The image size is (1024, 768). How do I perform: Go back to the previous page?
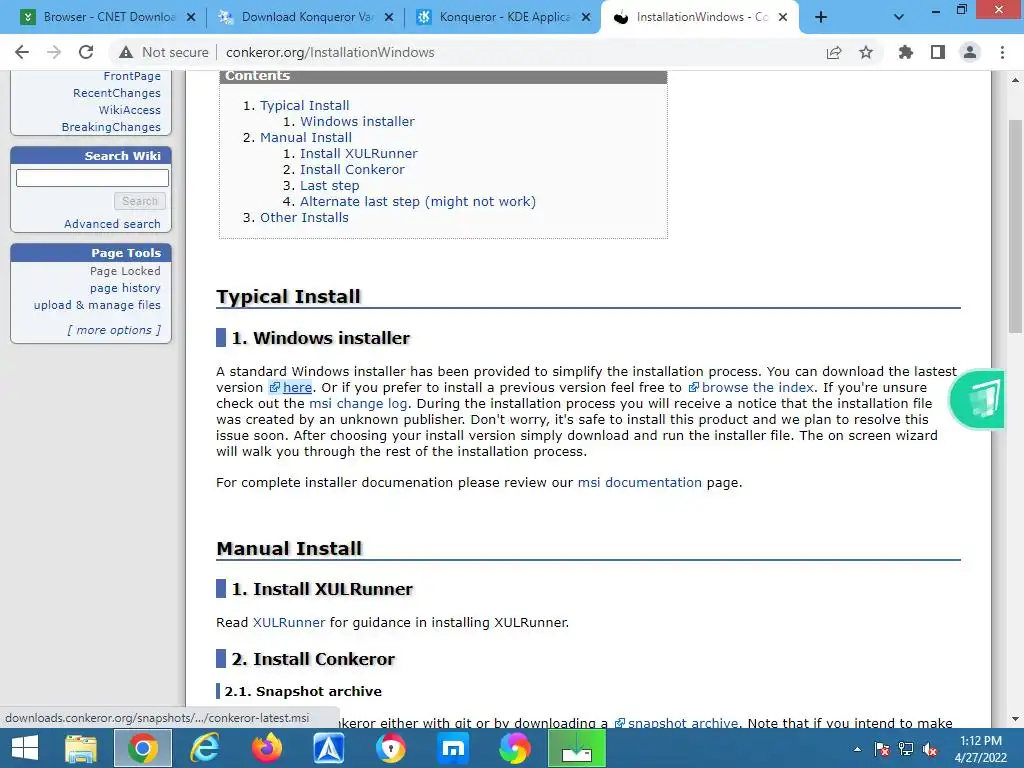tap(22, 52)
